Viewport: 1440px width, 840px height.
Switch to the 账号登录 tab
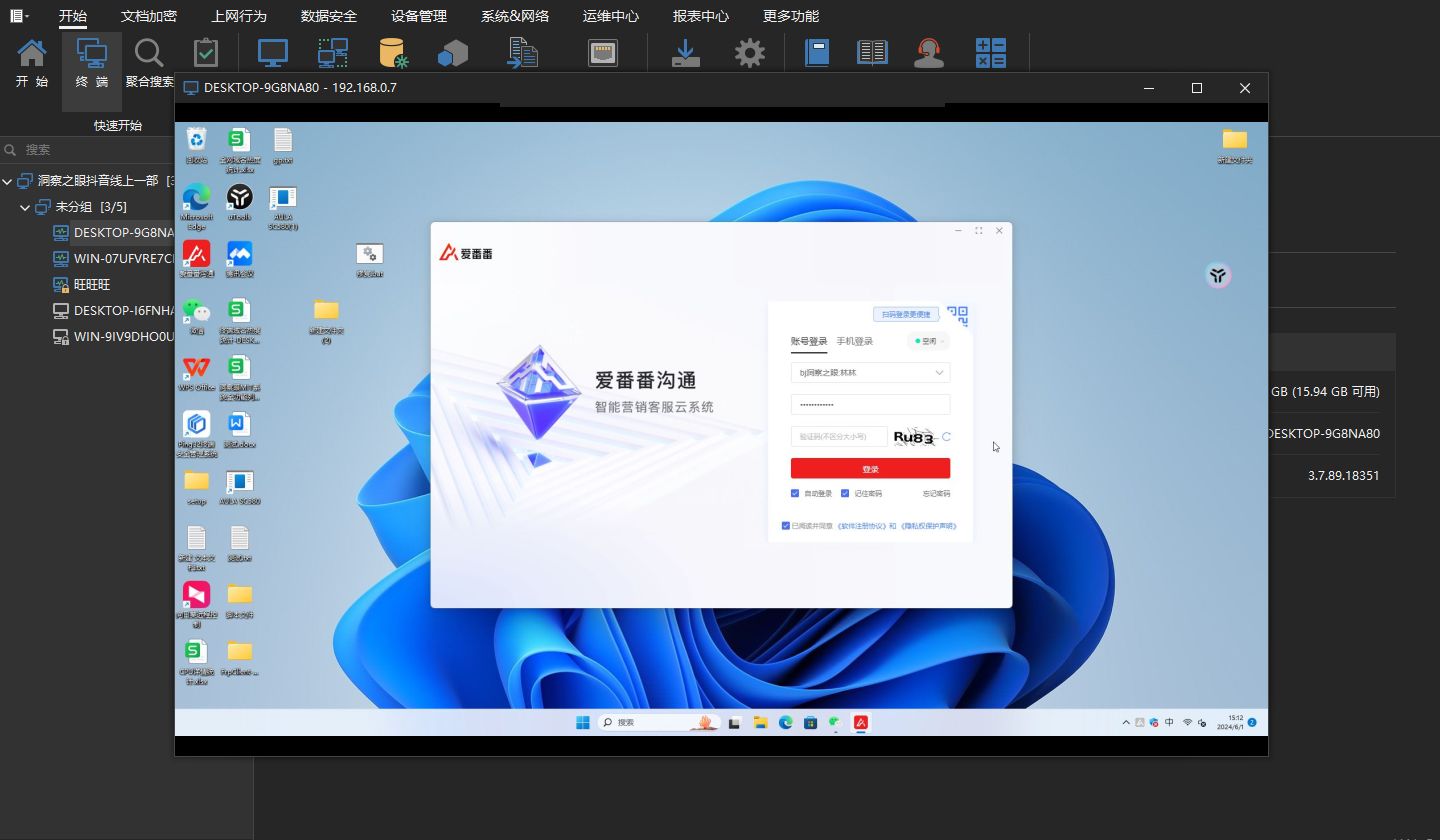tap(809, 342)
